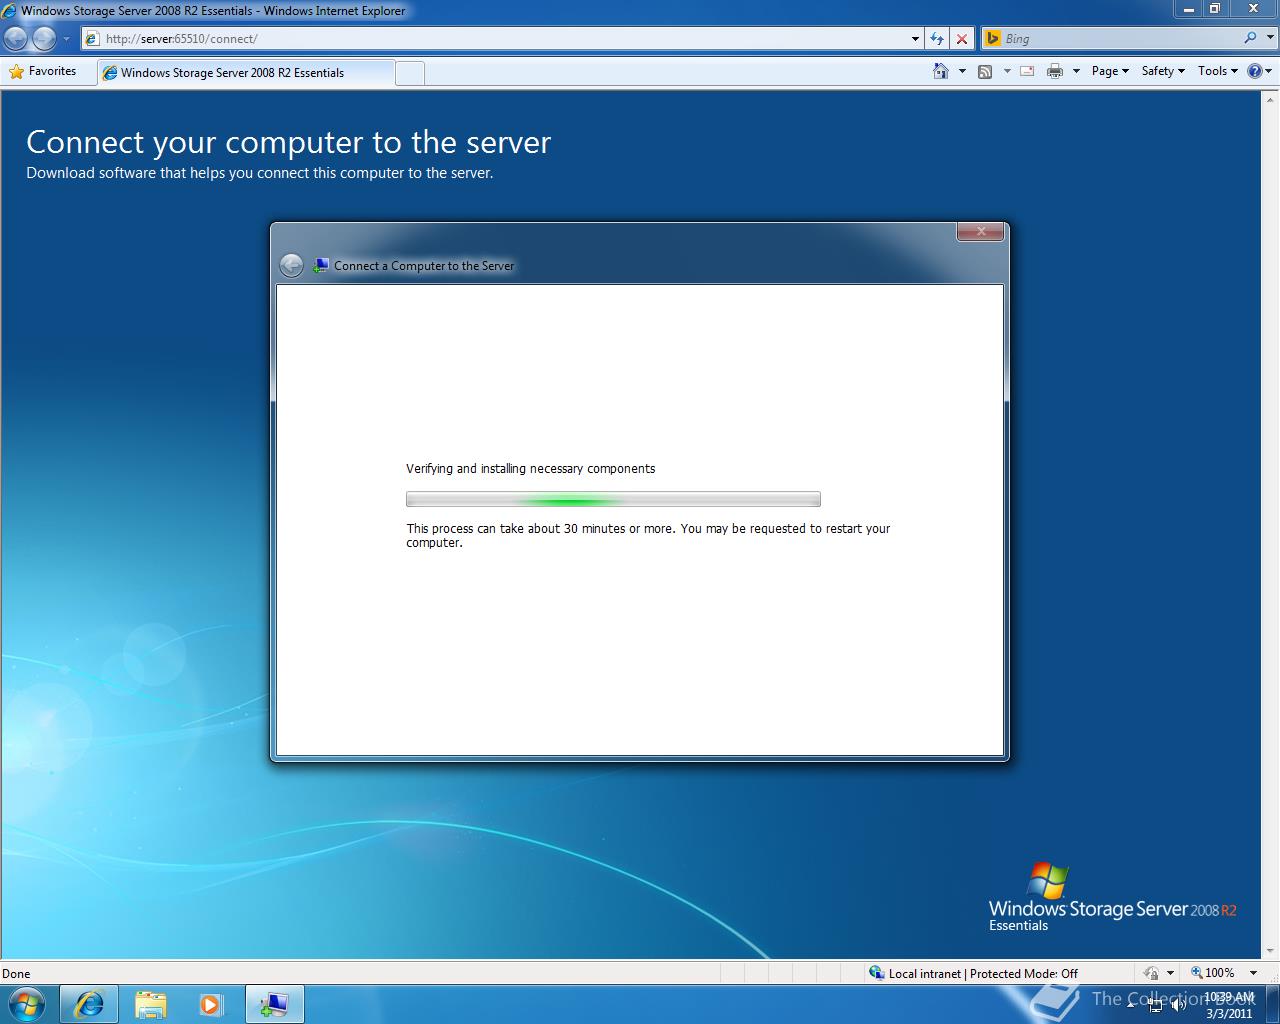Open the Tools menu

point(1218,71)
